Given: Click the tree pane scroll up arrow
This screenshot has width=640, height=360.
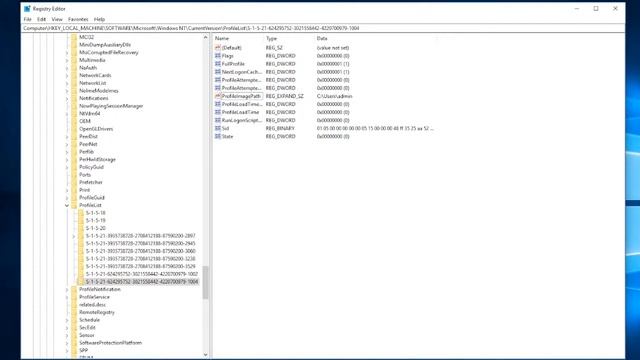Looking at the screenshot, I should pyautogui.click(x=205, y=38).
